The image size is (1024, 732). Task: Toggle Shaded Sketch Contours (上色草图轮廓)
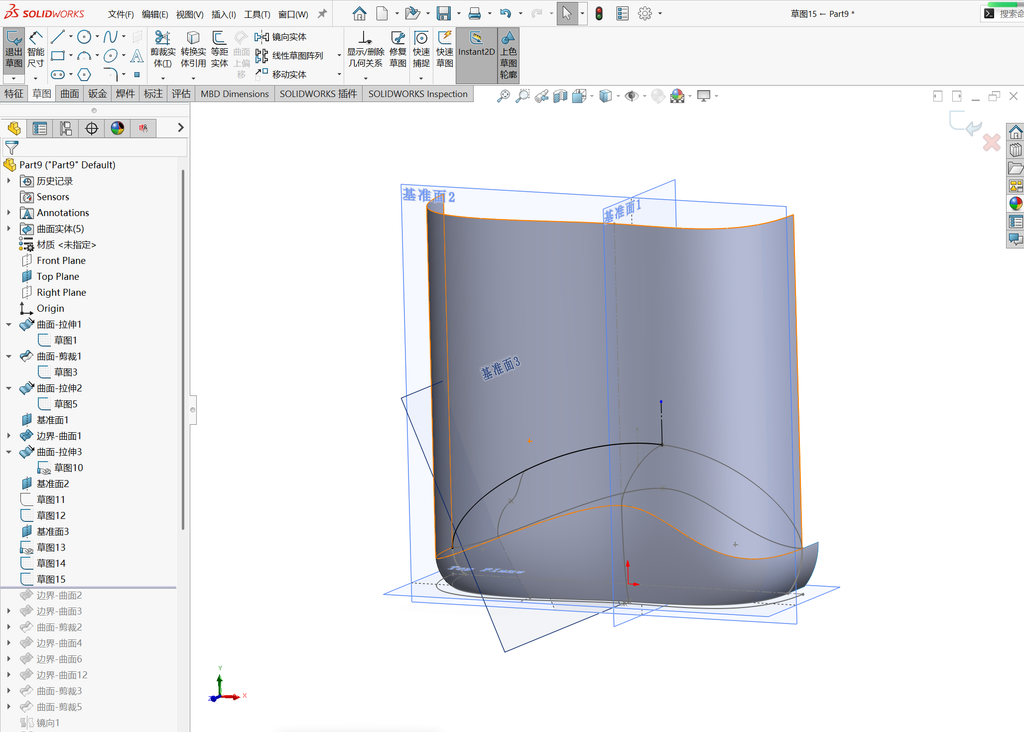tap(508, 55)
